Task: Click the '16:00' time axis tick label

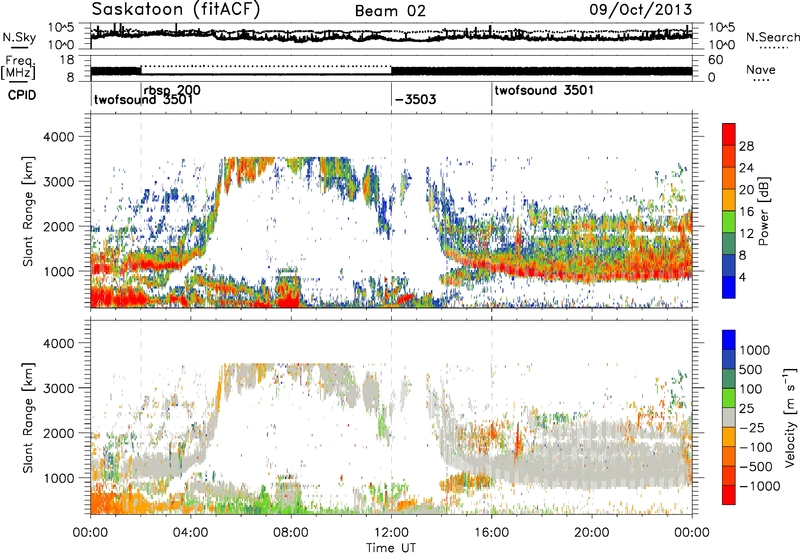Action: click(x=492, y=533)
